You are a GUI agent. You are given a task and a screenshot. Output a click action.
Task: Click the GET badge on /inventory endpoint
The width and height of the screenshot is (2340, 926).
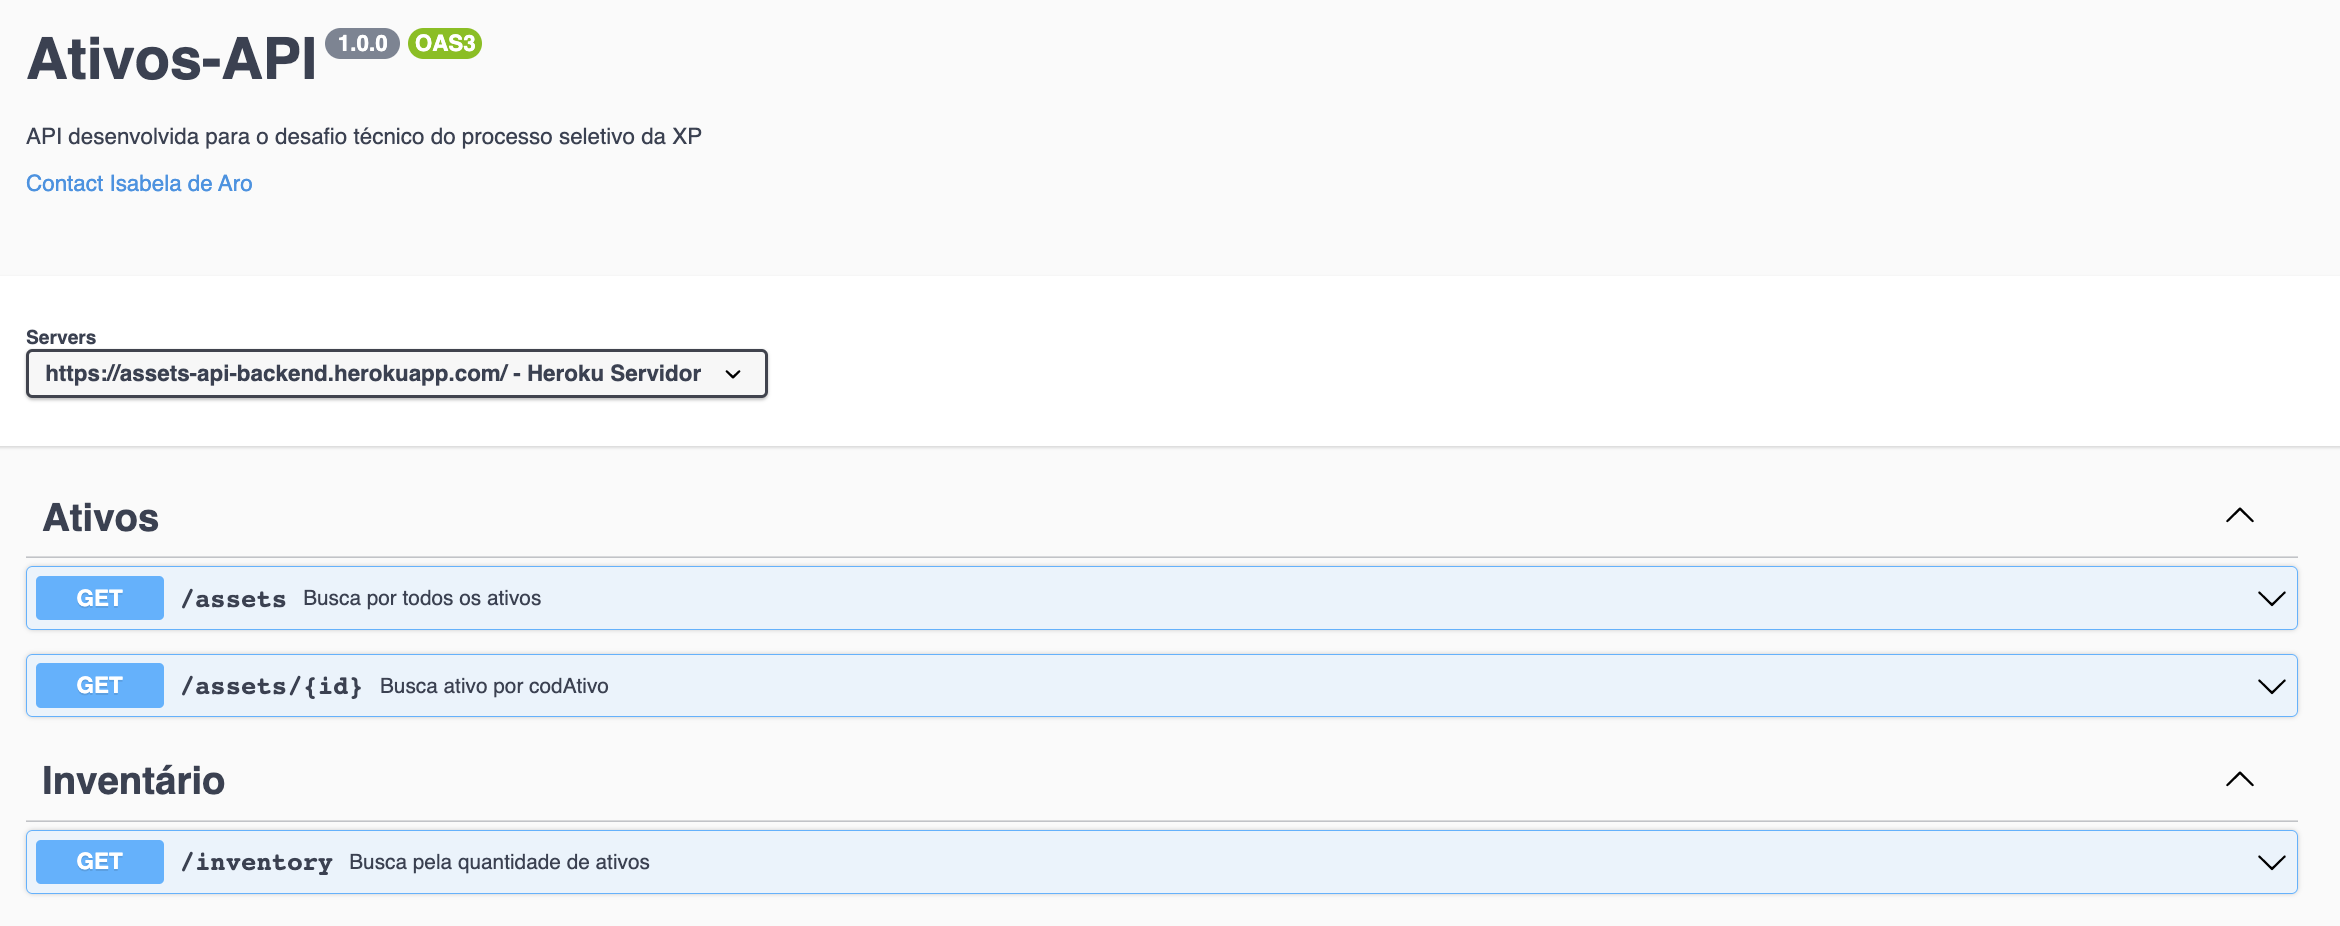pos(99,861)
